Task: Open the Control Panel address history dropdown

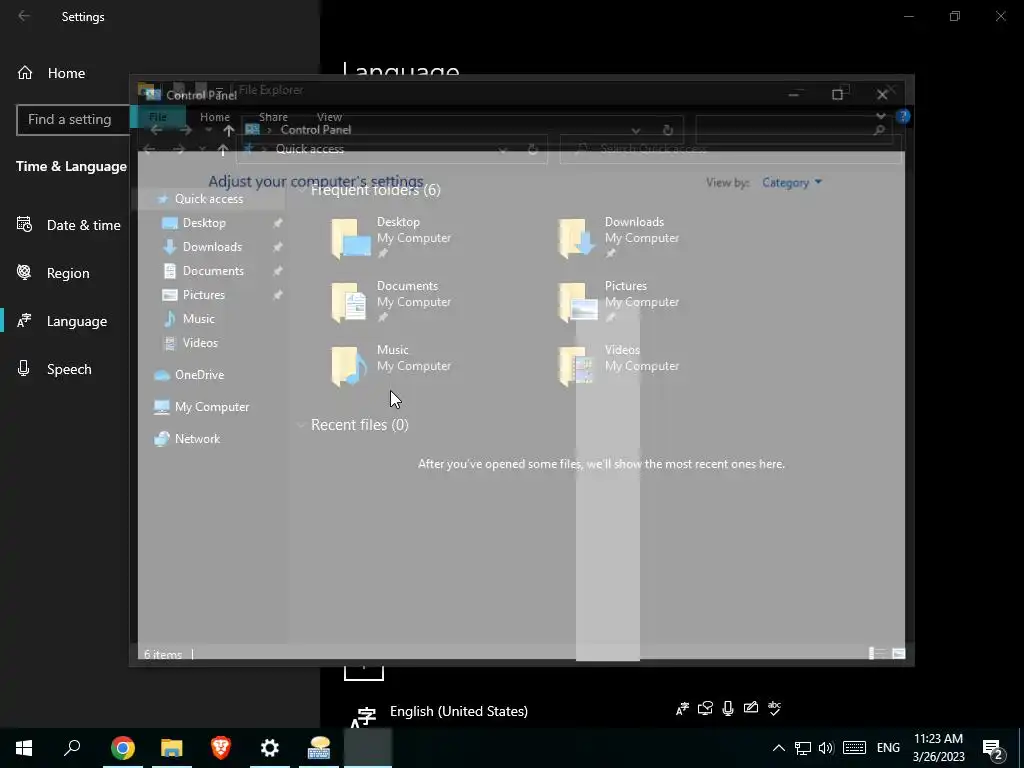Action: pos(635,130)
